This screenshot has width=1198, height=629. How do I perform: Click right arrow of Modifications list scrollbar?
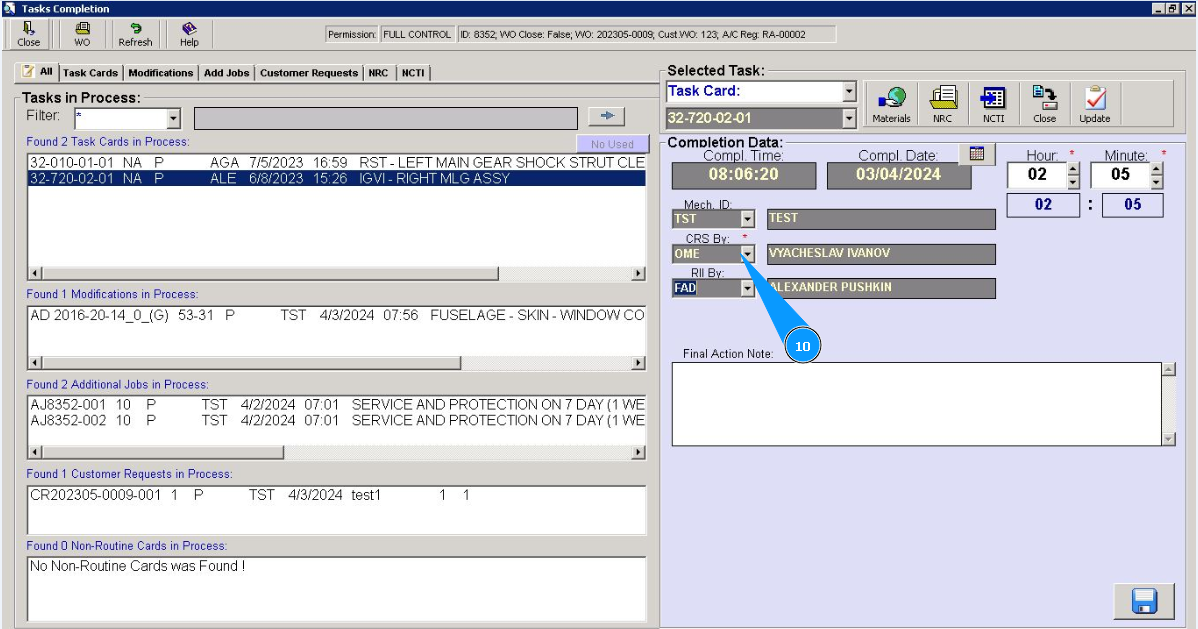click(x=638, y=362)
